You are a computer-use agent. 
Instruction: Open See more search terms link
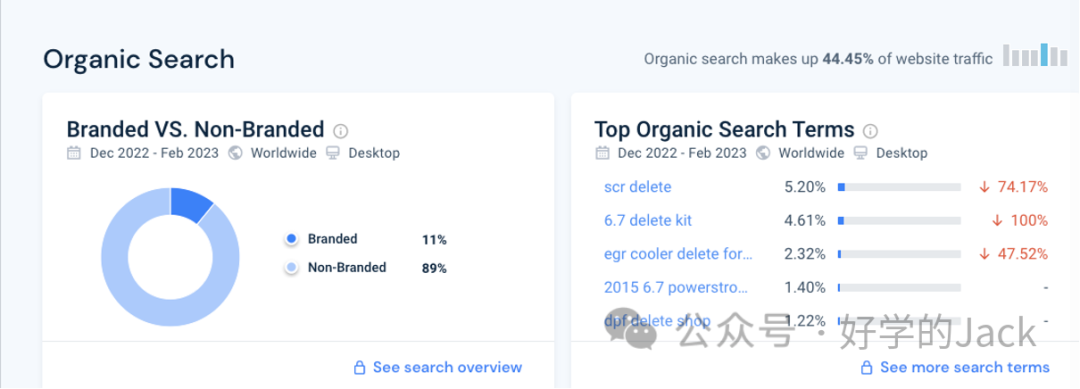click(x=965, y=368)
